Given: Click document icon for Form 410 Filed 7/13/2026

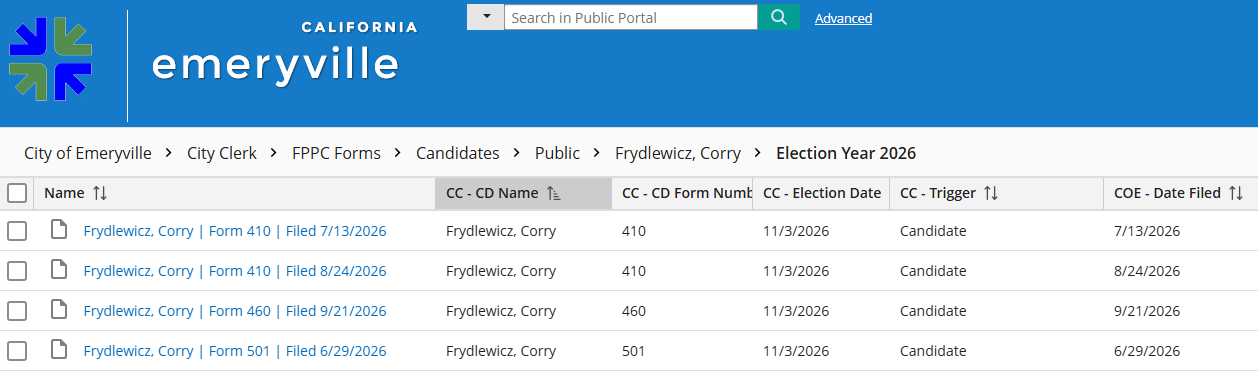Looking at the screenshot, I should tap(60, 231).
